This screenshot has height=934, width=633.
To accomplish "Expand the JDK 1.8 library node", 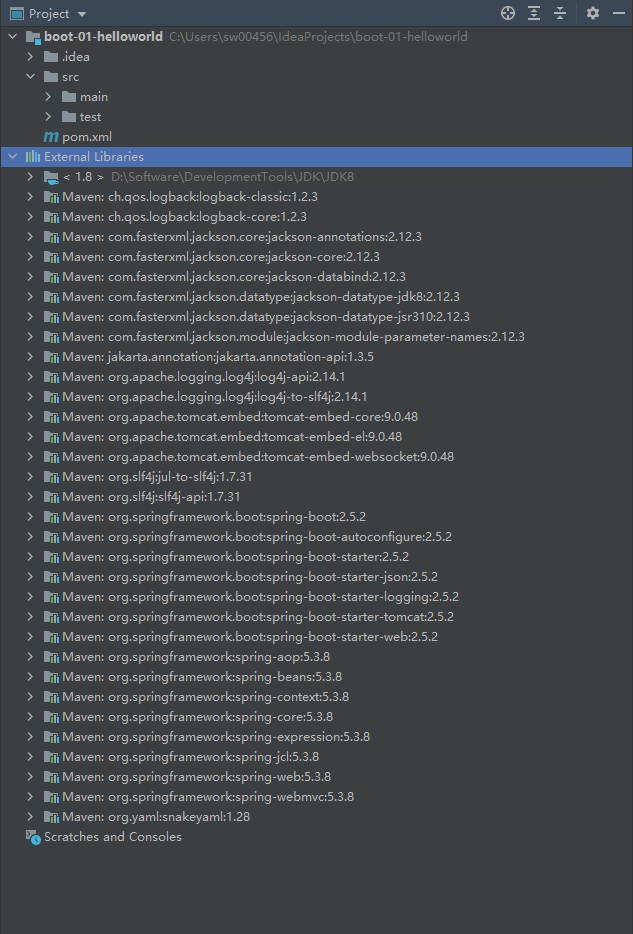I will click(x=30, y=177).
